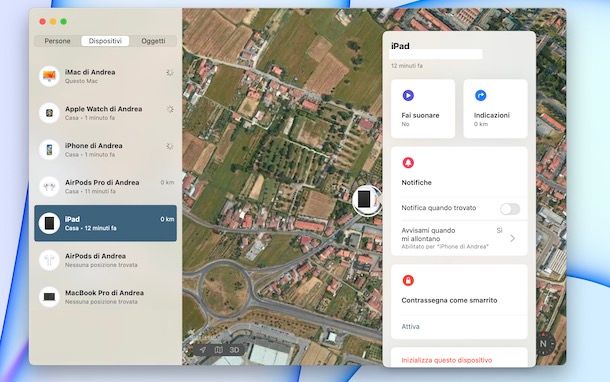Viewport: 610px width, 382px height.
Task: Click the red Notifiche bell icon
Action: 408,163
